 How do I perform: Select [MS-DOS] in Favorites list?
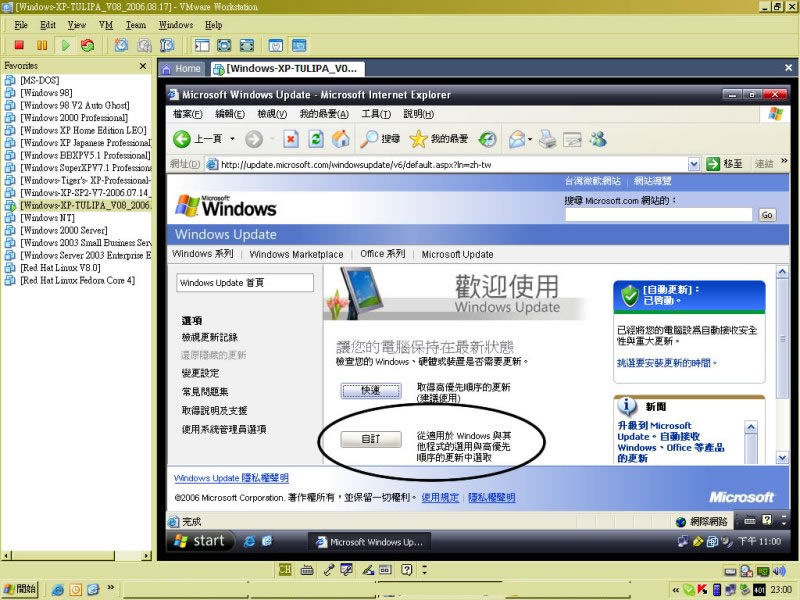[x=40, y=80]
